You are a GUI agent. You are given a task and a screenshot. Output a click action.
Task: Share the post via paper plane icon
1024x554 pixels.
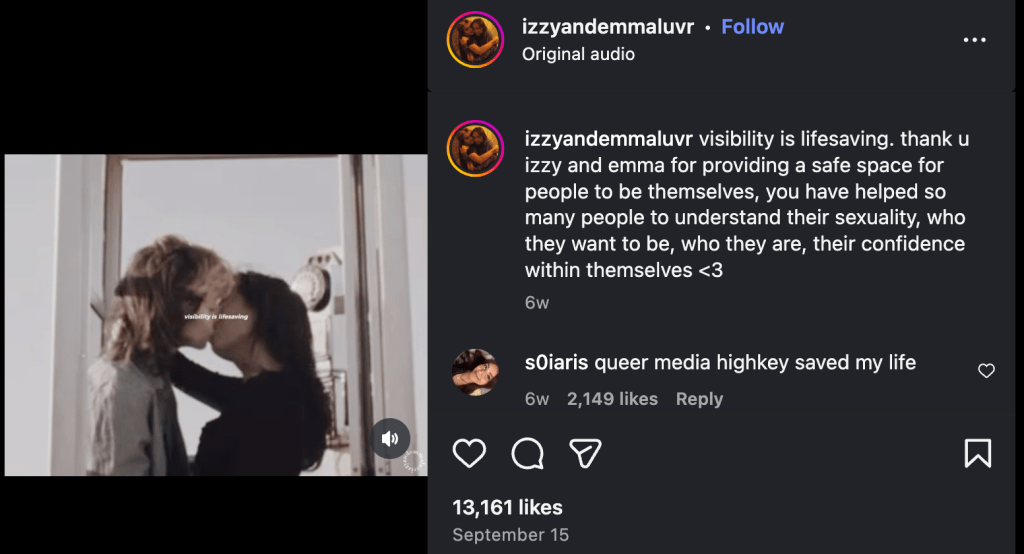click(x=585, y=454)
